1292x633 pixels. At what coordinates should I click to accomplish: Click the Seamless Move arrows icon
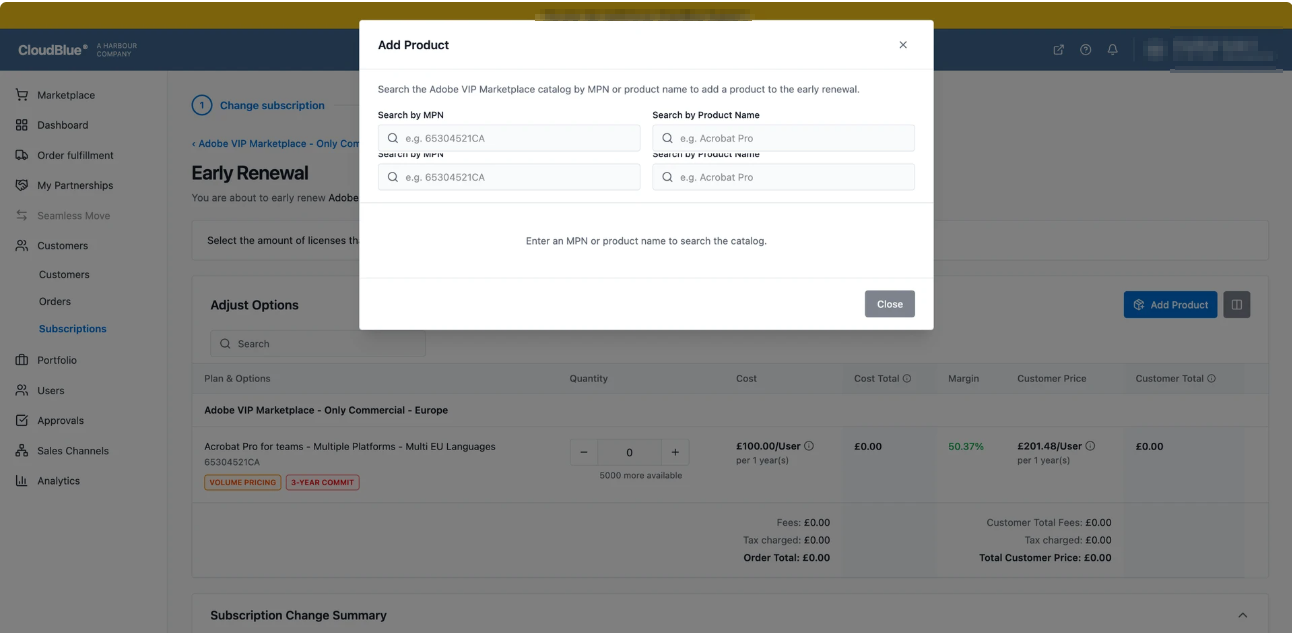click(x=22, y=215)
